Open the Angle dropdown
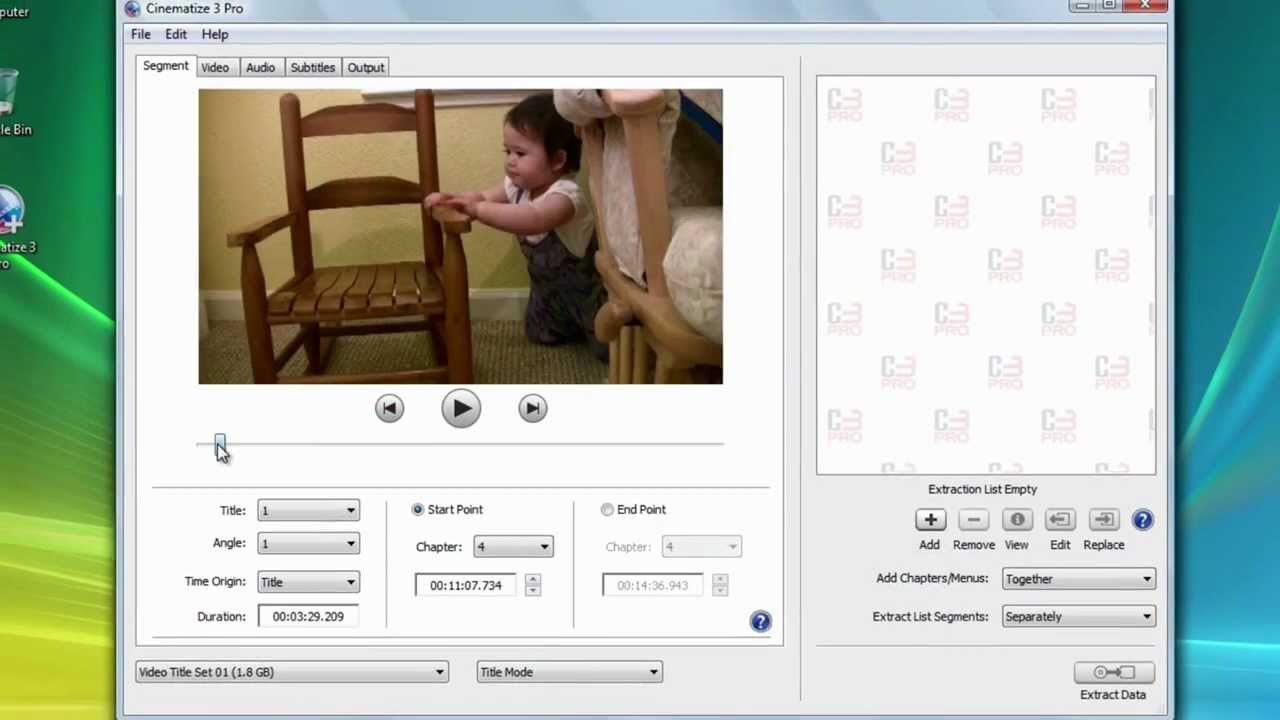 [308, 544]
